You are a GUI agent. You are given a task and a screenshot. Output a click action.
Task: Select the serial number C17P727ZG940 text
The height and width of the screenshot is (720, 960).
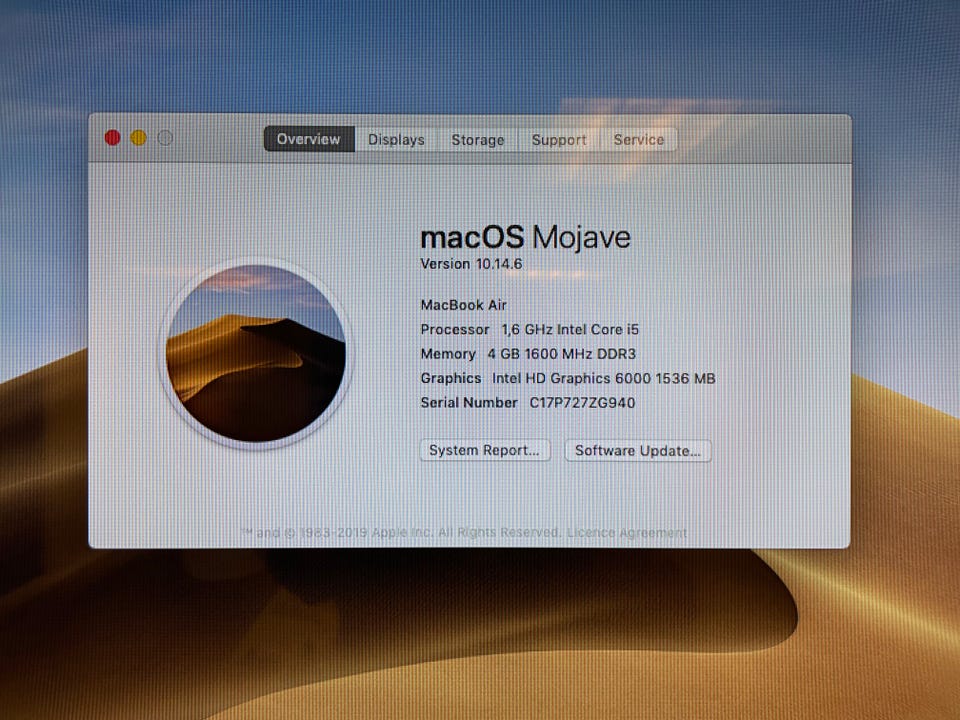pos(582,402)
